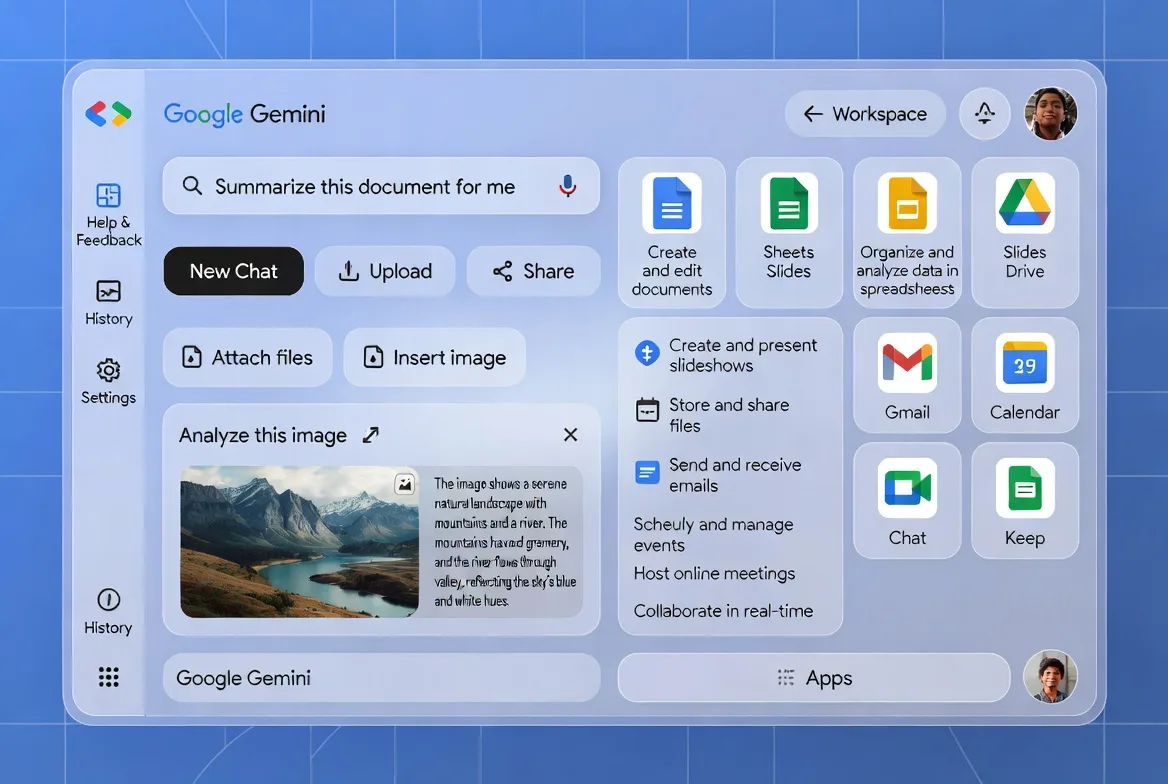Close the Analyze this image panel
The width and height of the screenshot is (1168, 784).
(571, 434)
